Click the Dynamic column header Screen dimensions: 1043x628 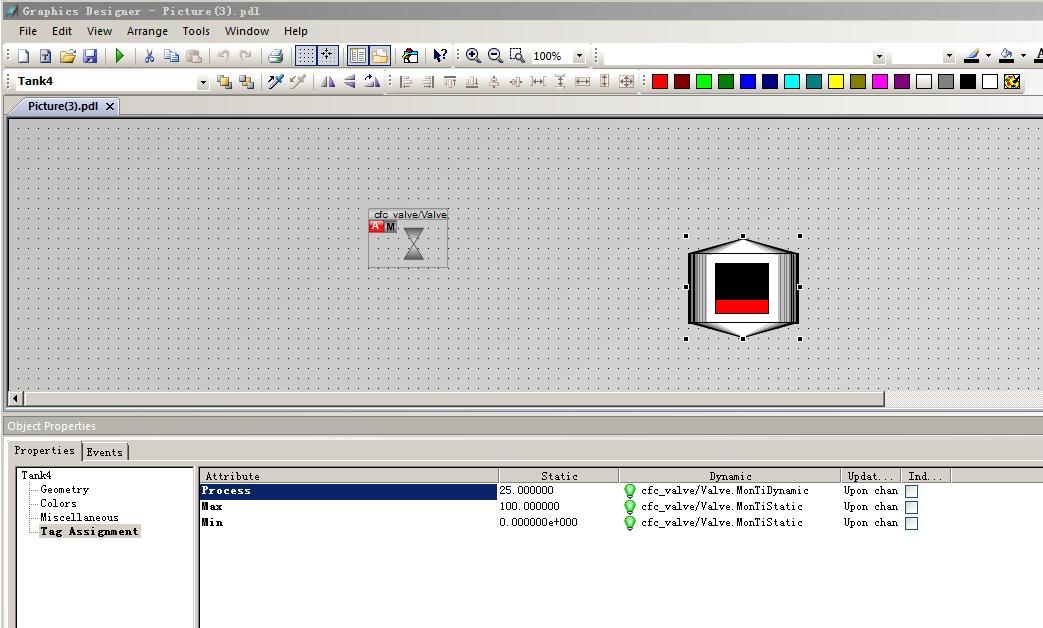click(729, 476)
